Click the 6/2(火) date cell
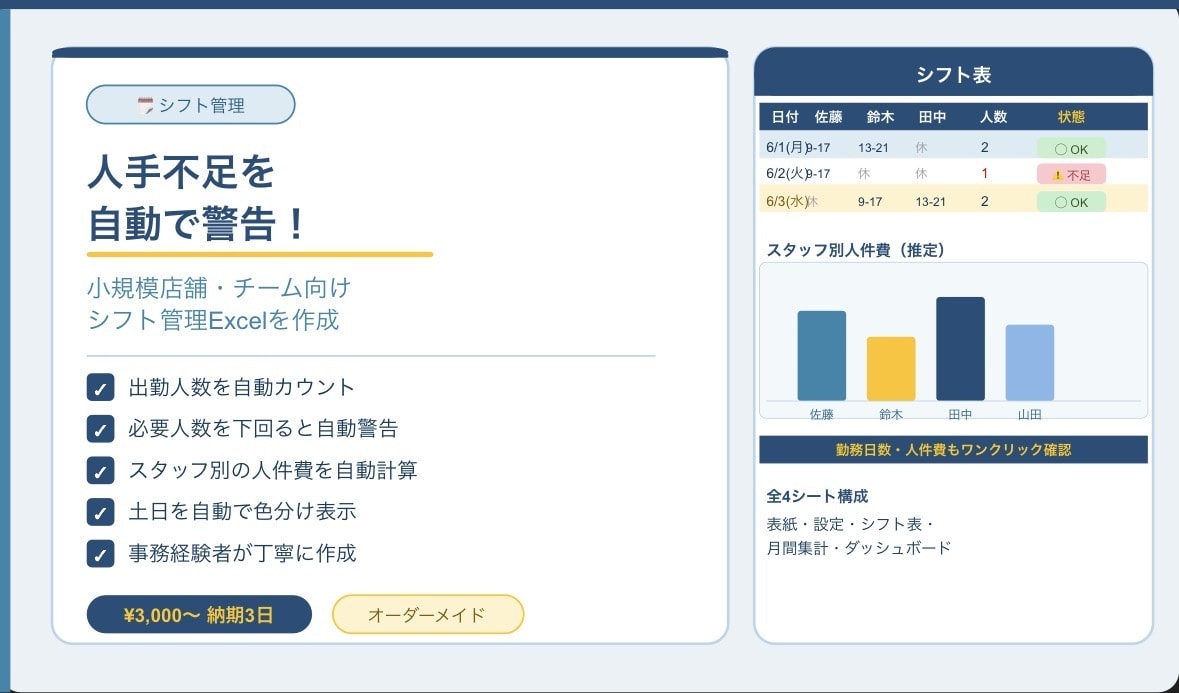Image resolution: width=1179 pixels, height=693 pixels. tap(787, 174)
